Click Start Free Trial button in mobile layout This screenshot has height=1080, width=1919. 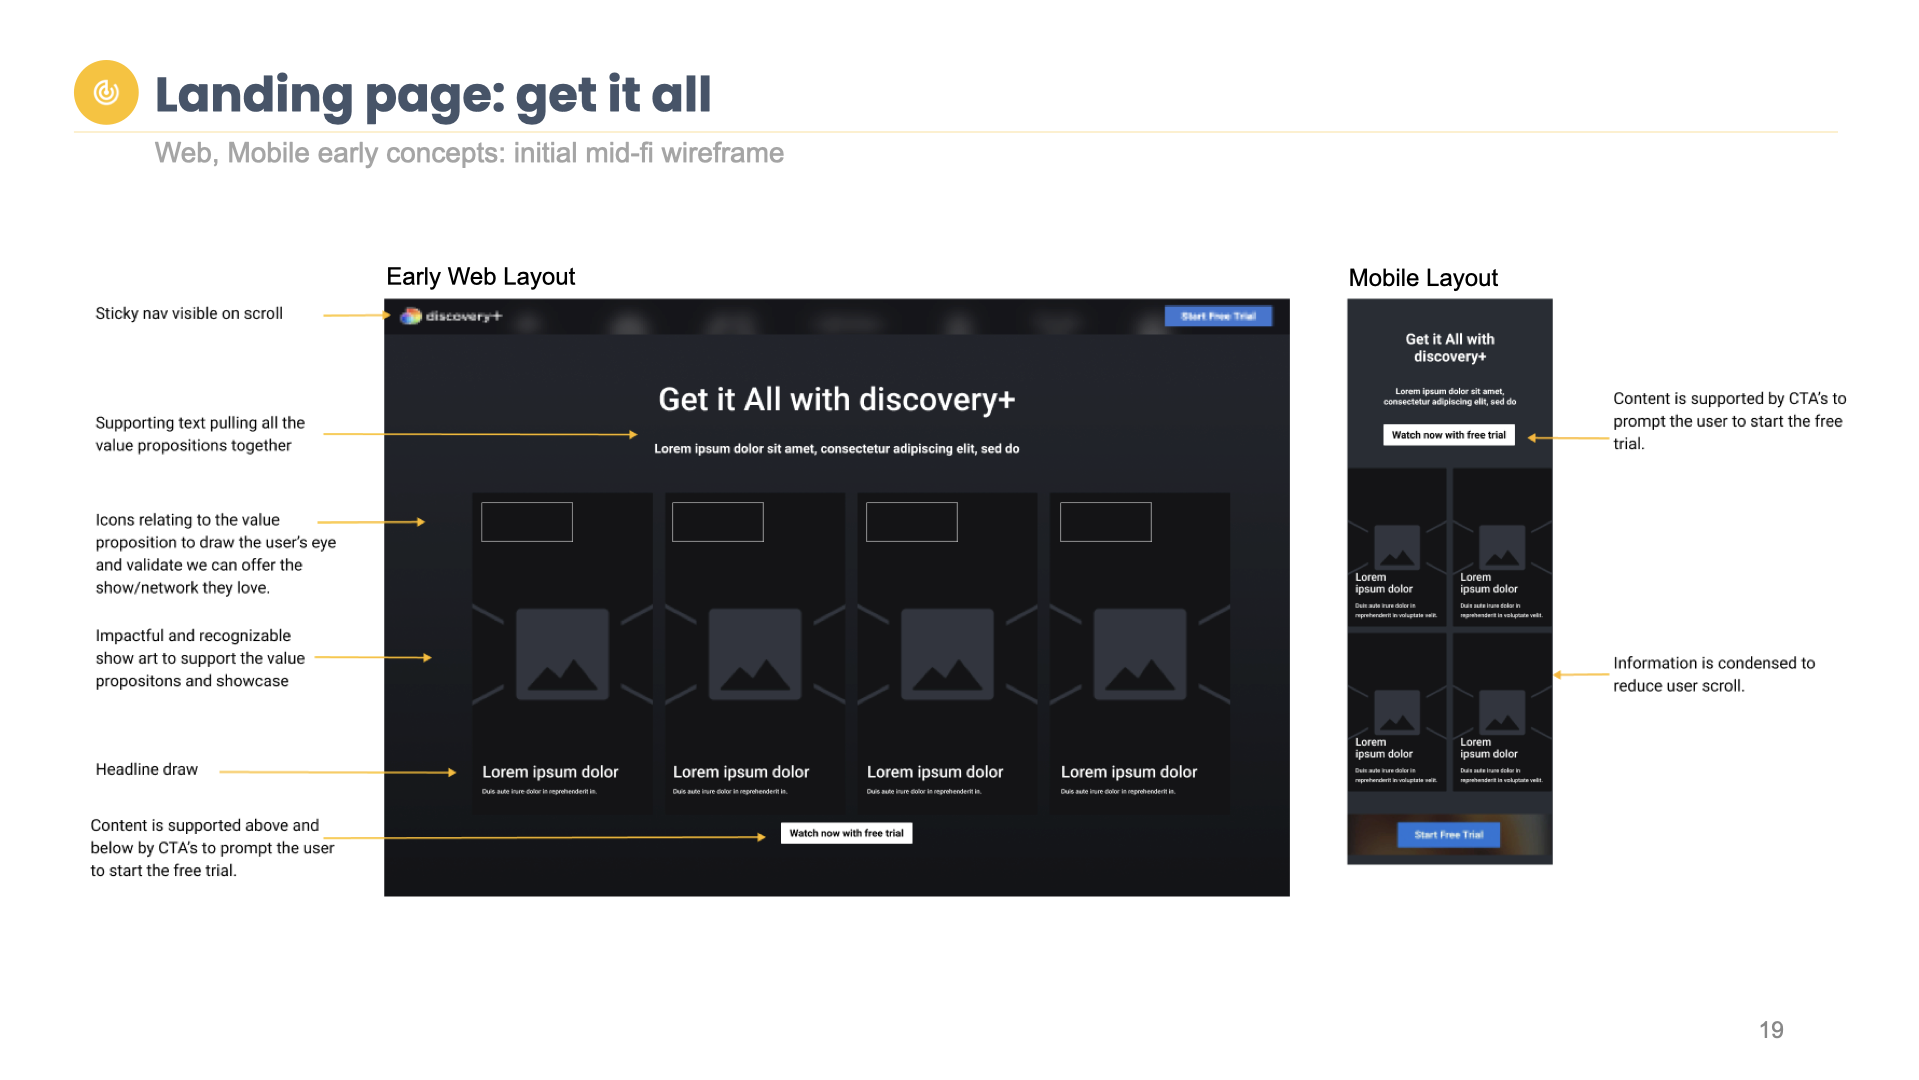(1448, 834)
